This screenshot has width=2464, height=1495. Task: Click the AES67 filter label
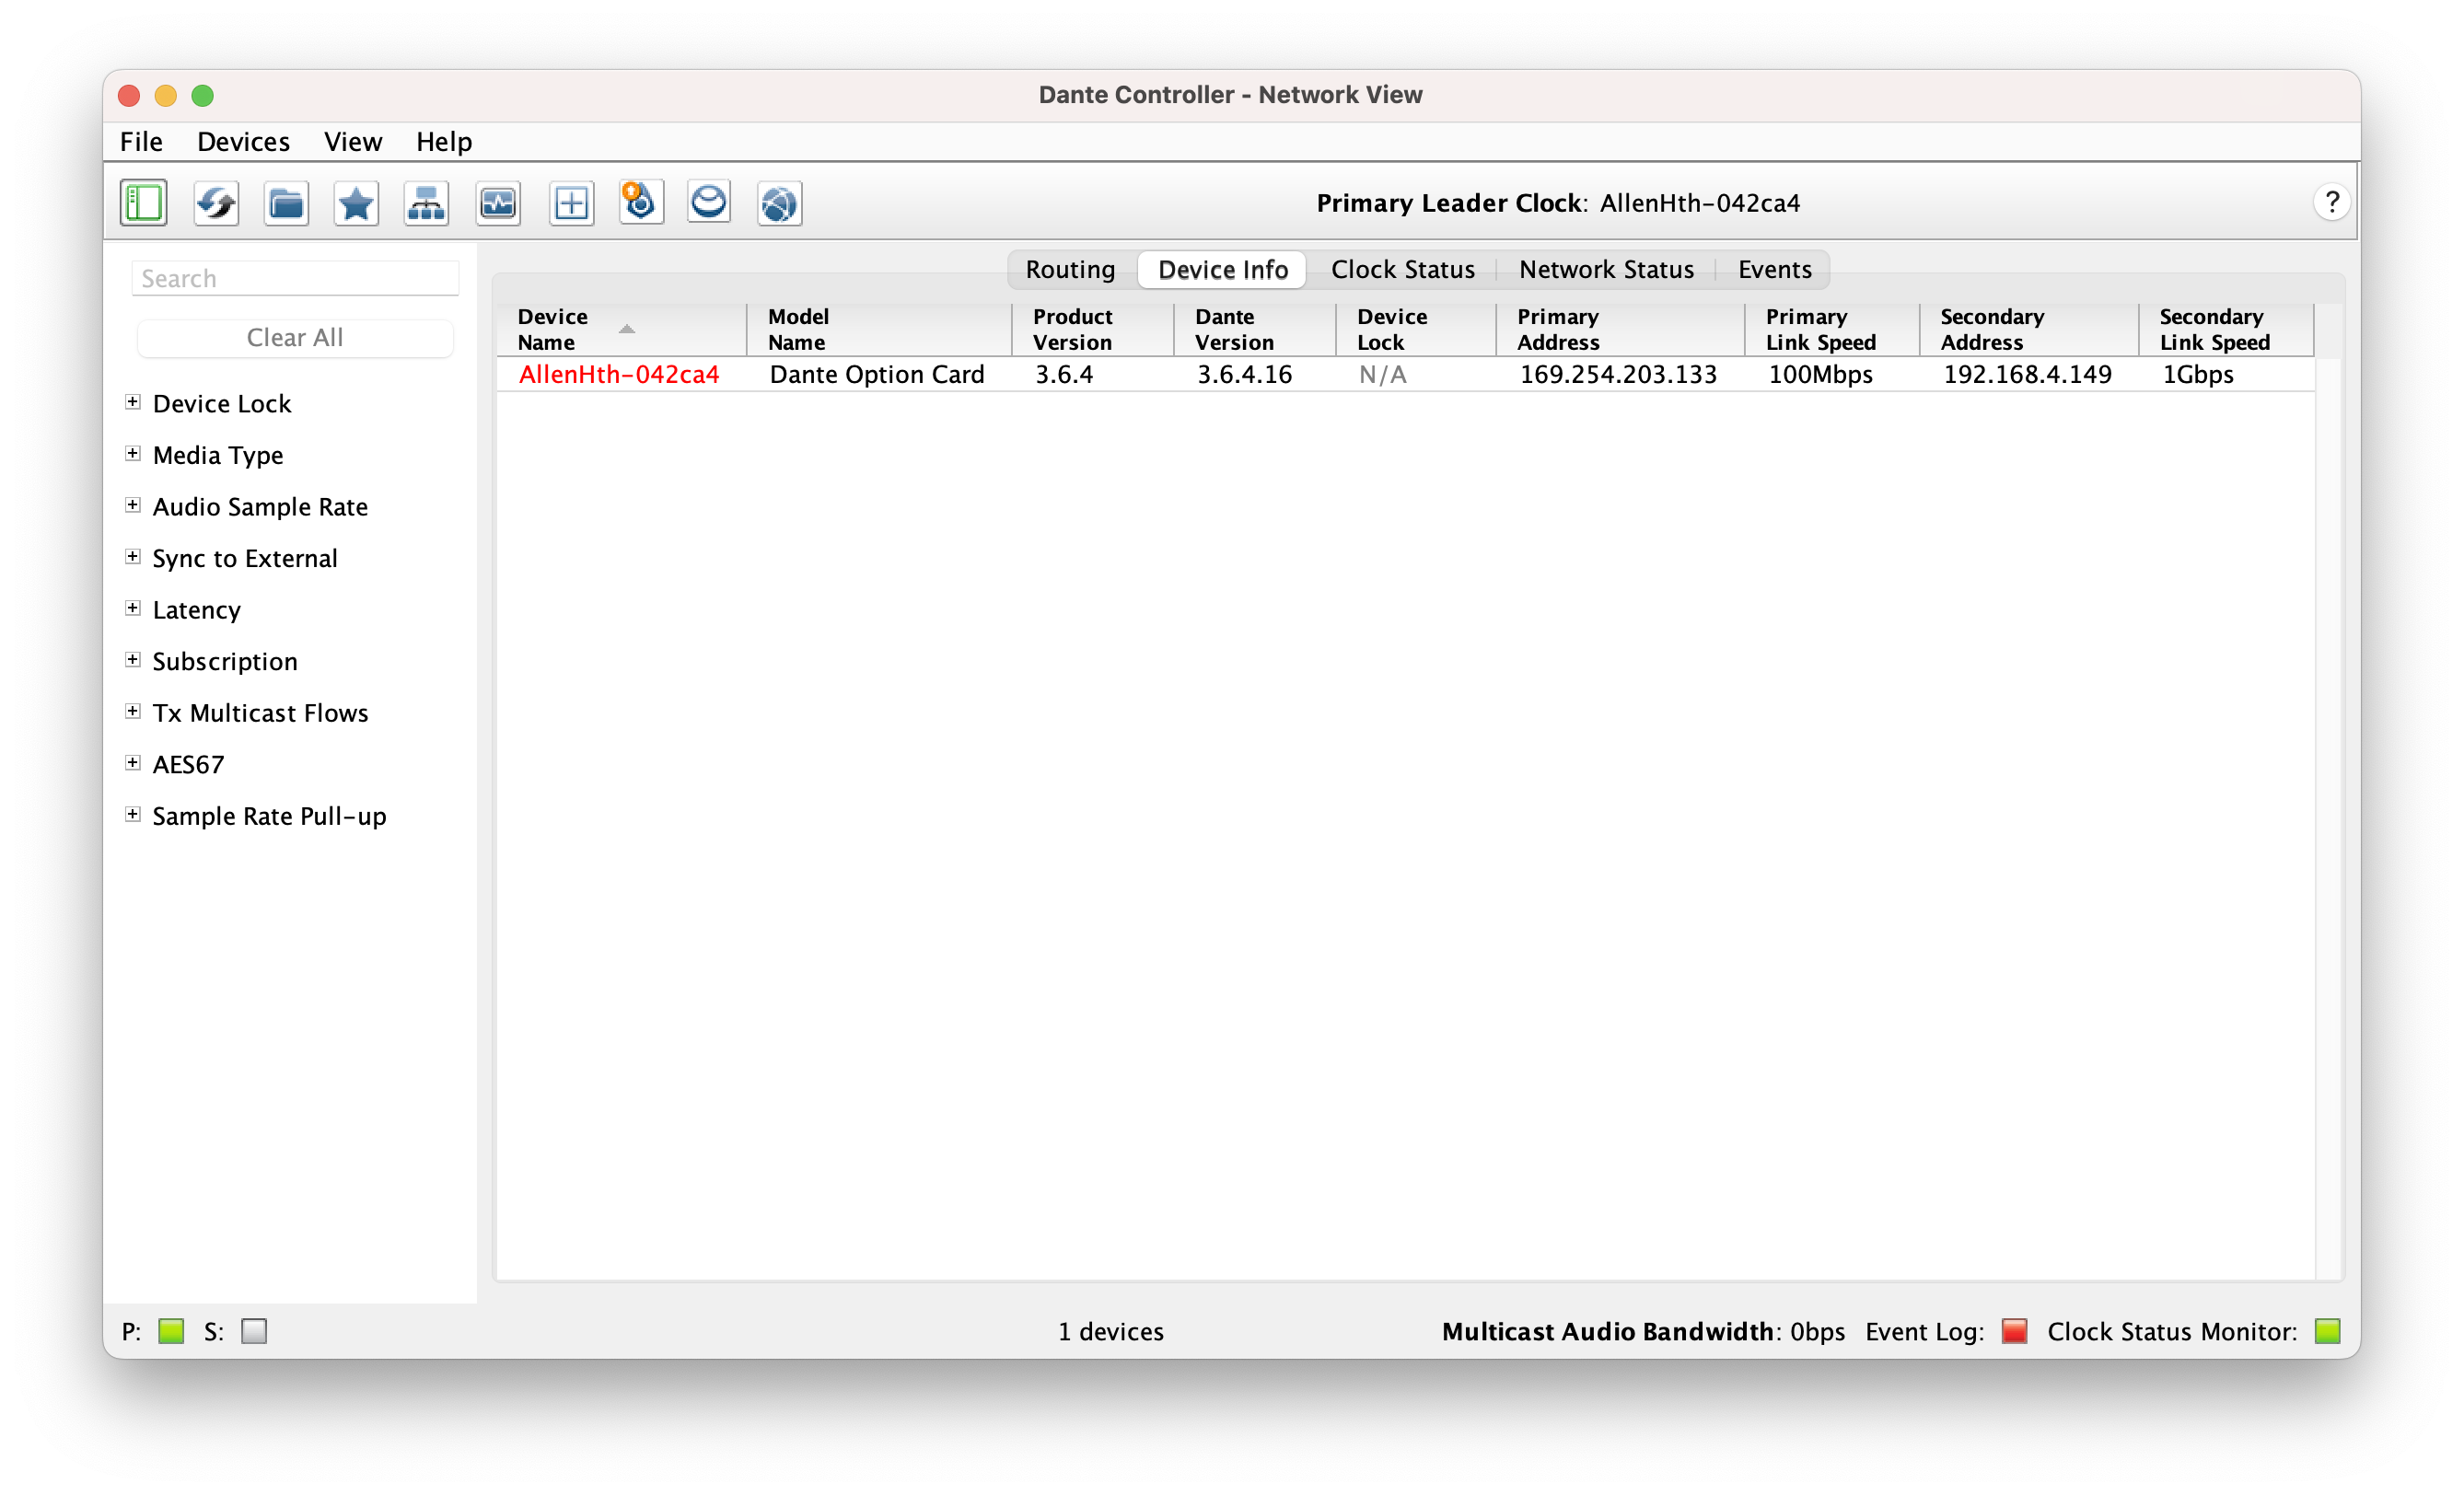coord(188,764)
